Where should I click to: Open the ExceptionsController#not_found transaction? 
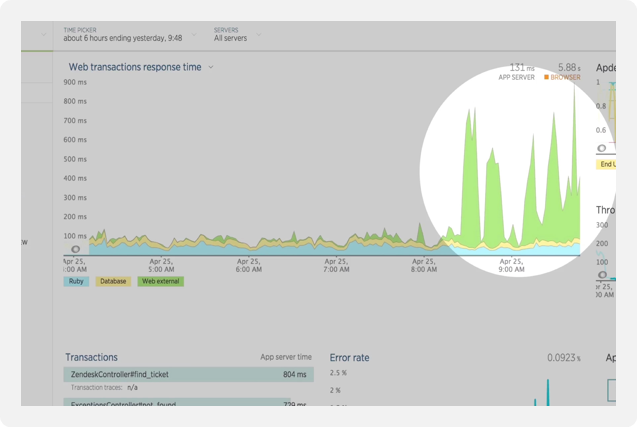tap(177, 402)
